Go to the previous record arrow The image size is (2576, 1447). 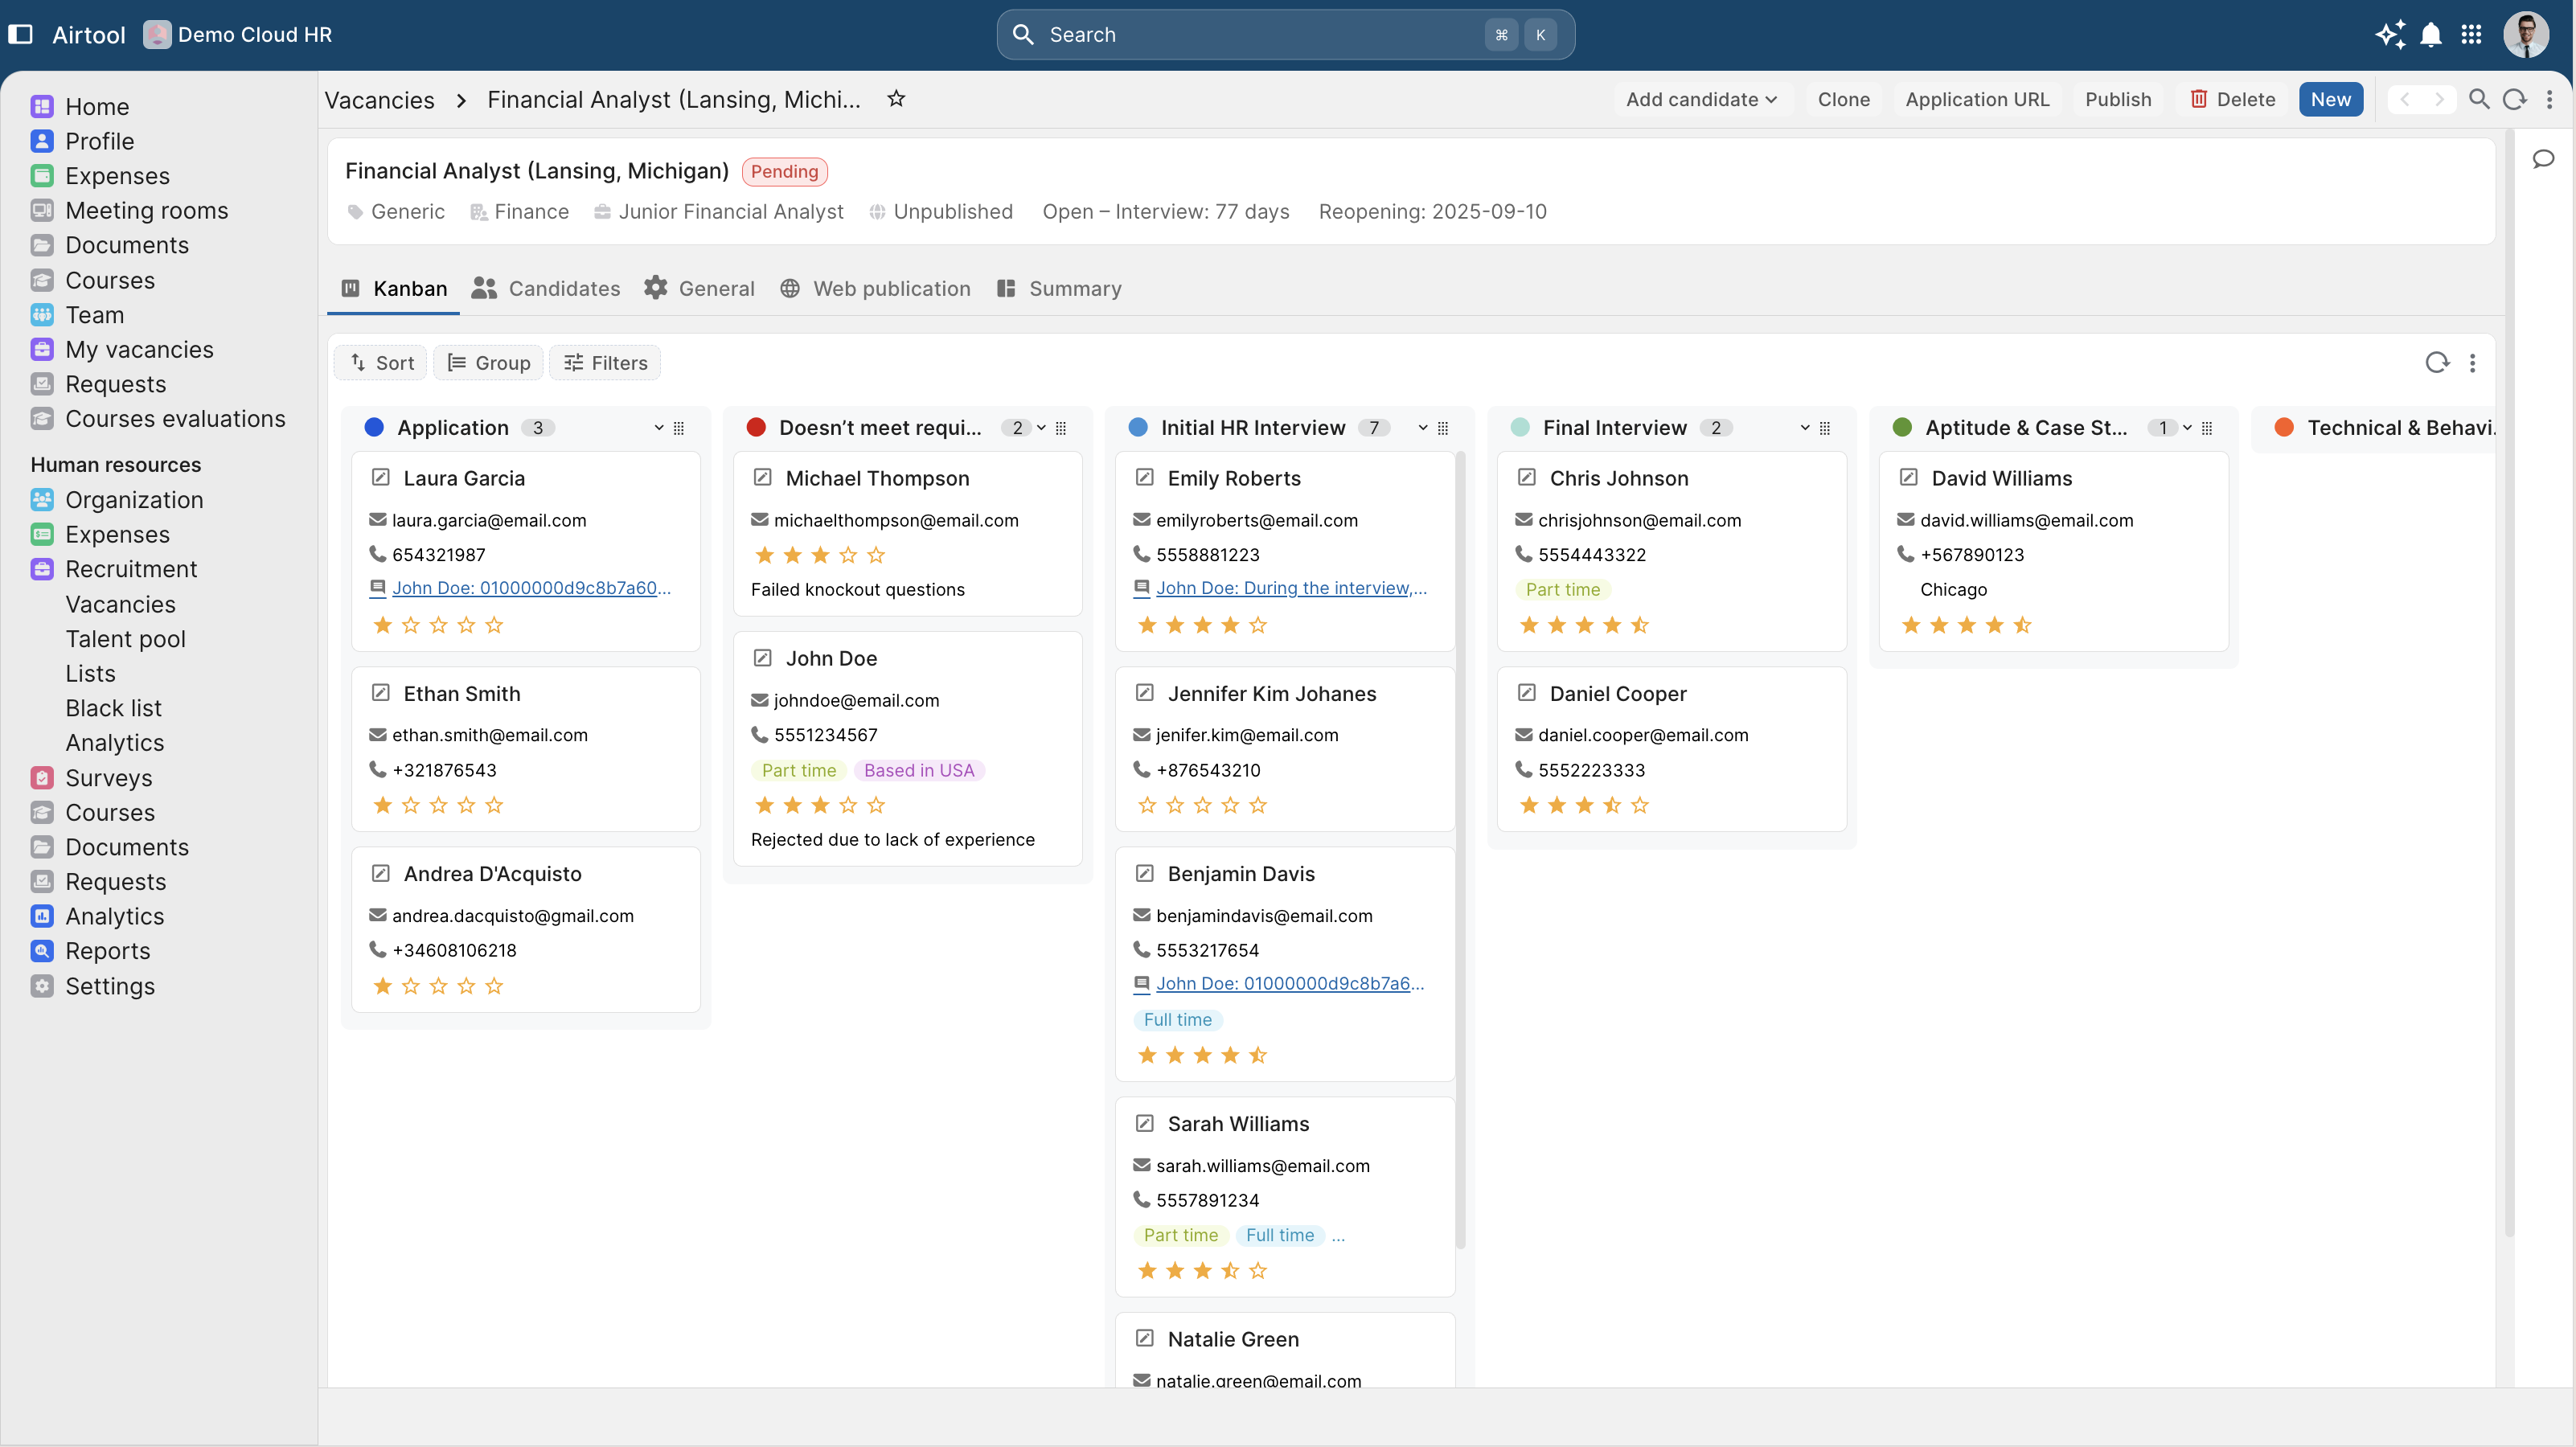[x=2405, y=99]
